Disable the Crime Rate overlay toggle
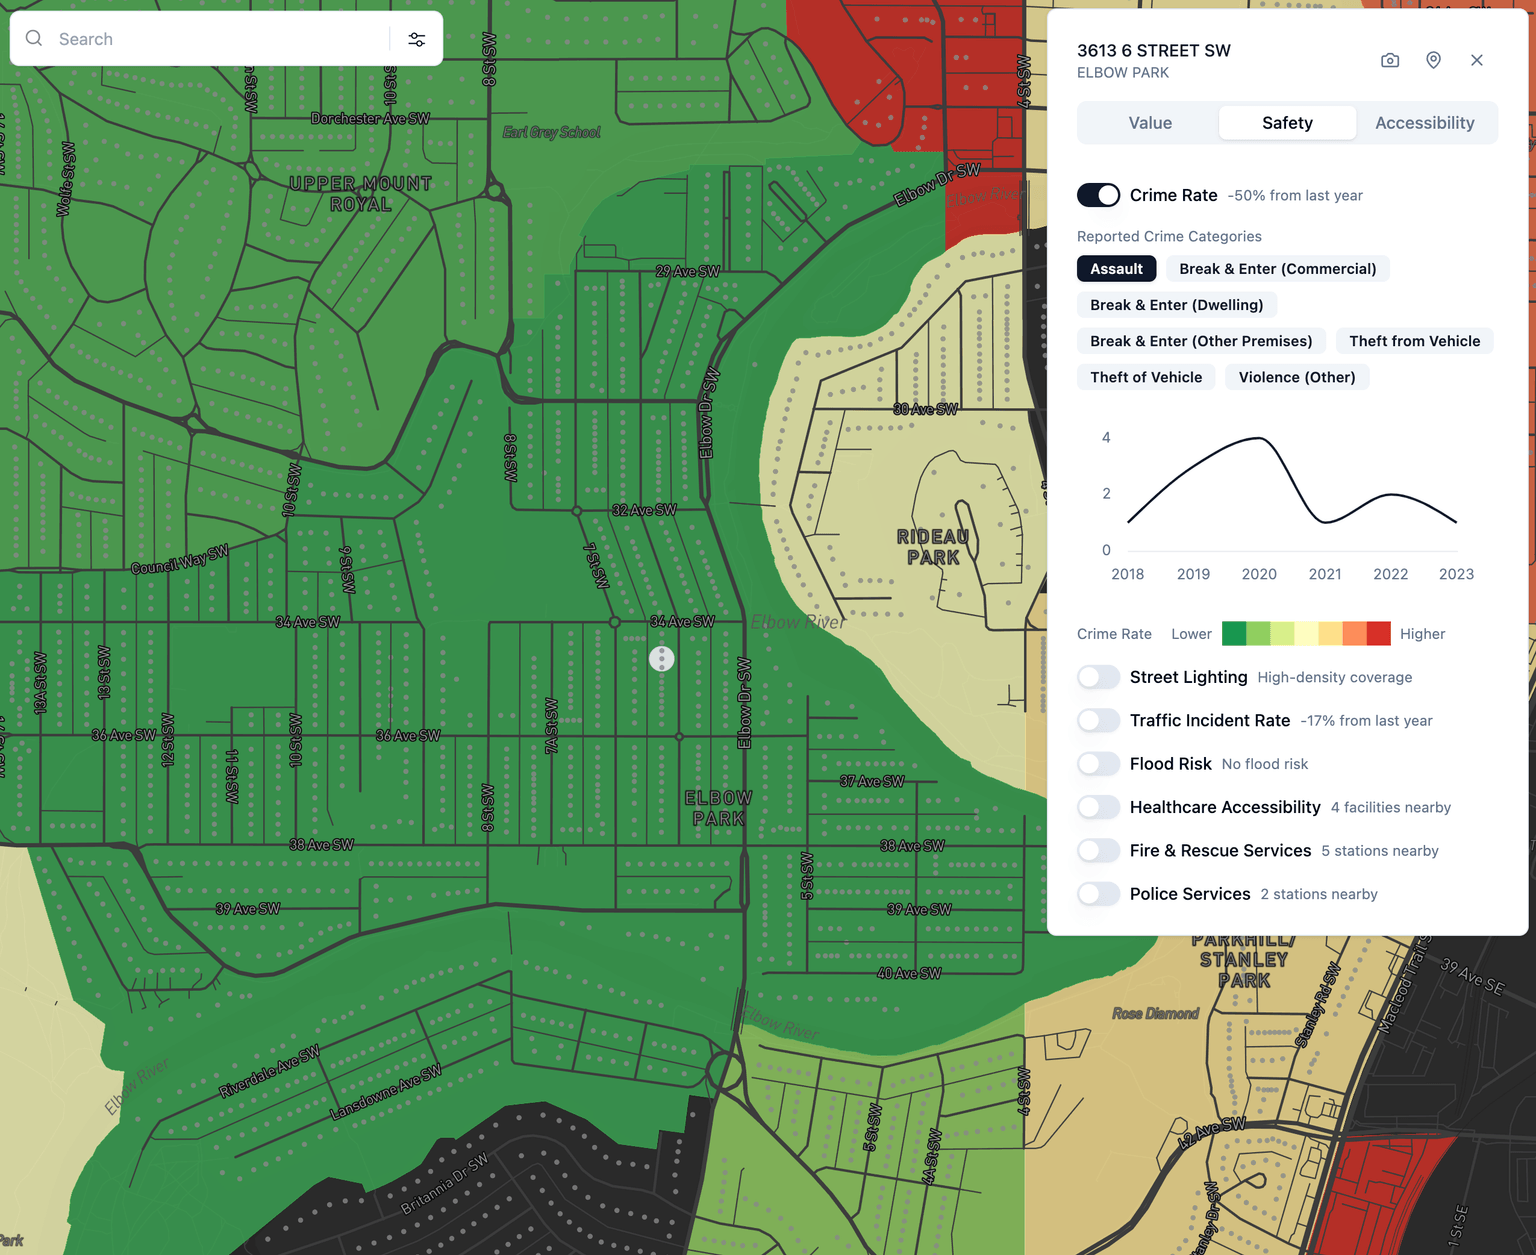 [x=1098, y=195]
